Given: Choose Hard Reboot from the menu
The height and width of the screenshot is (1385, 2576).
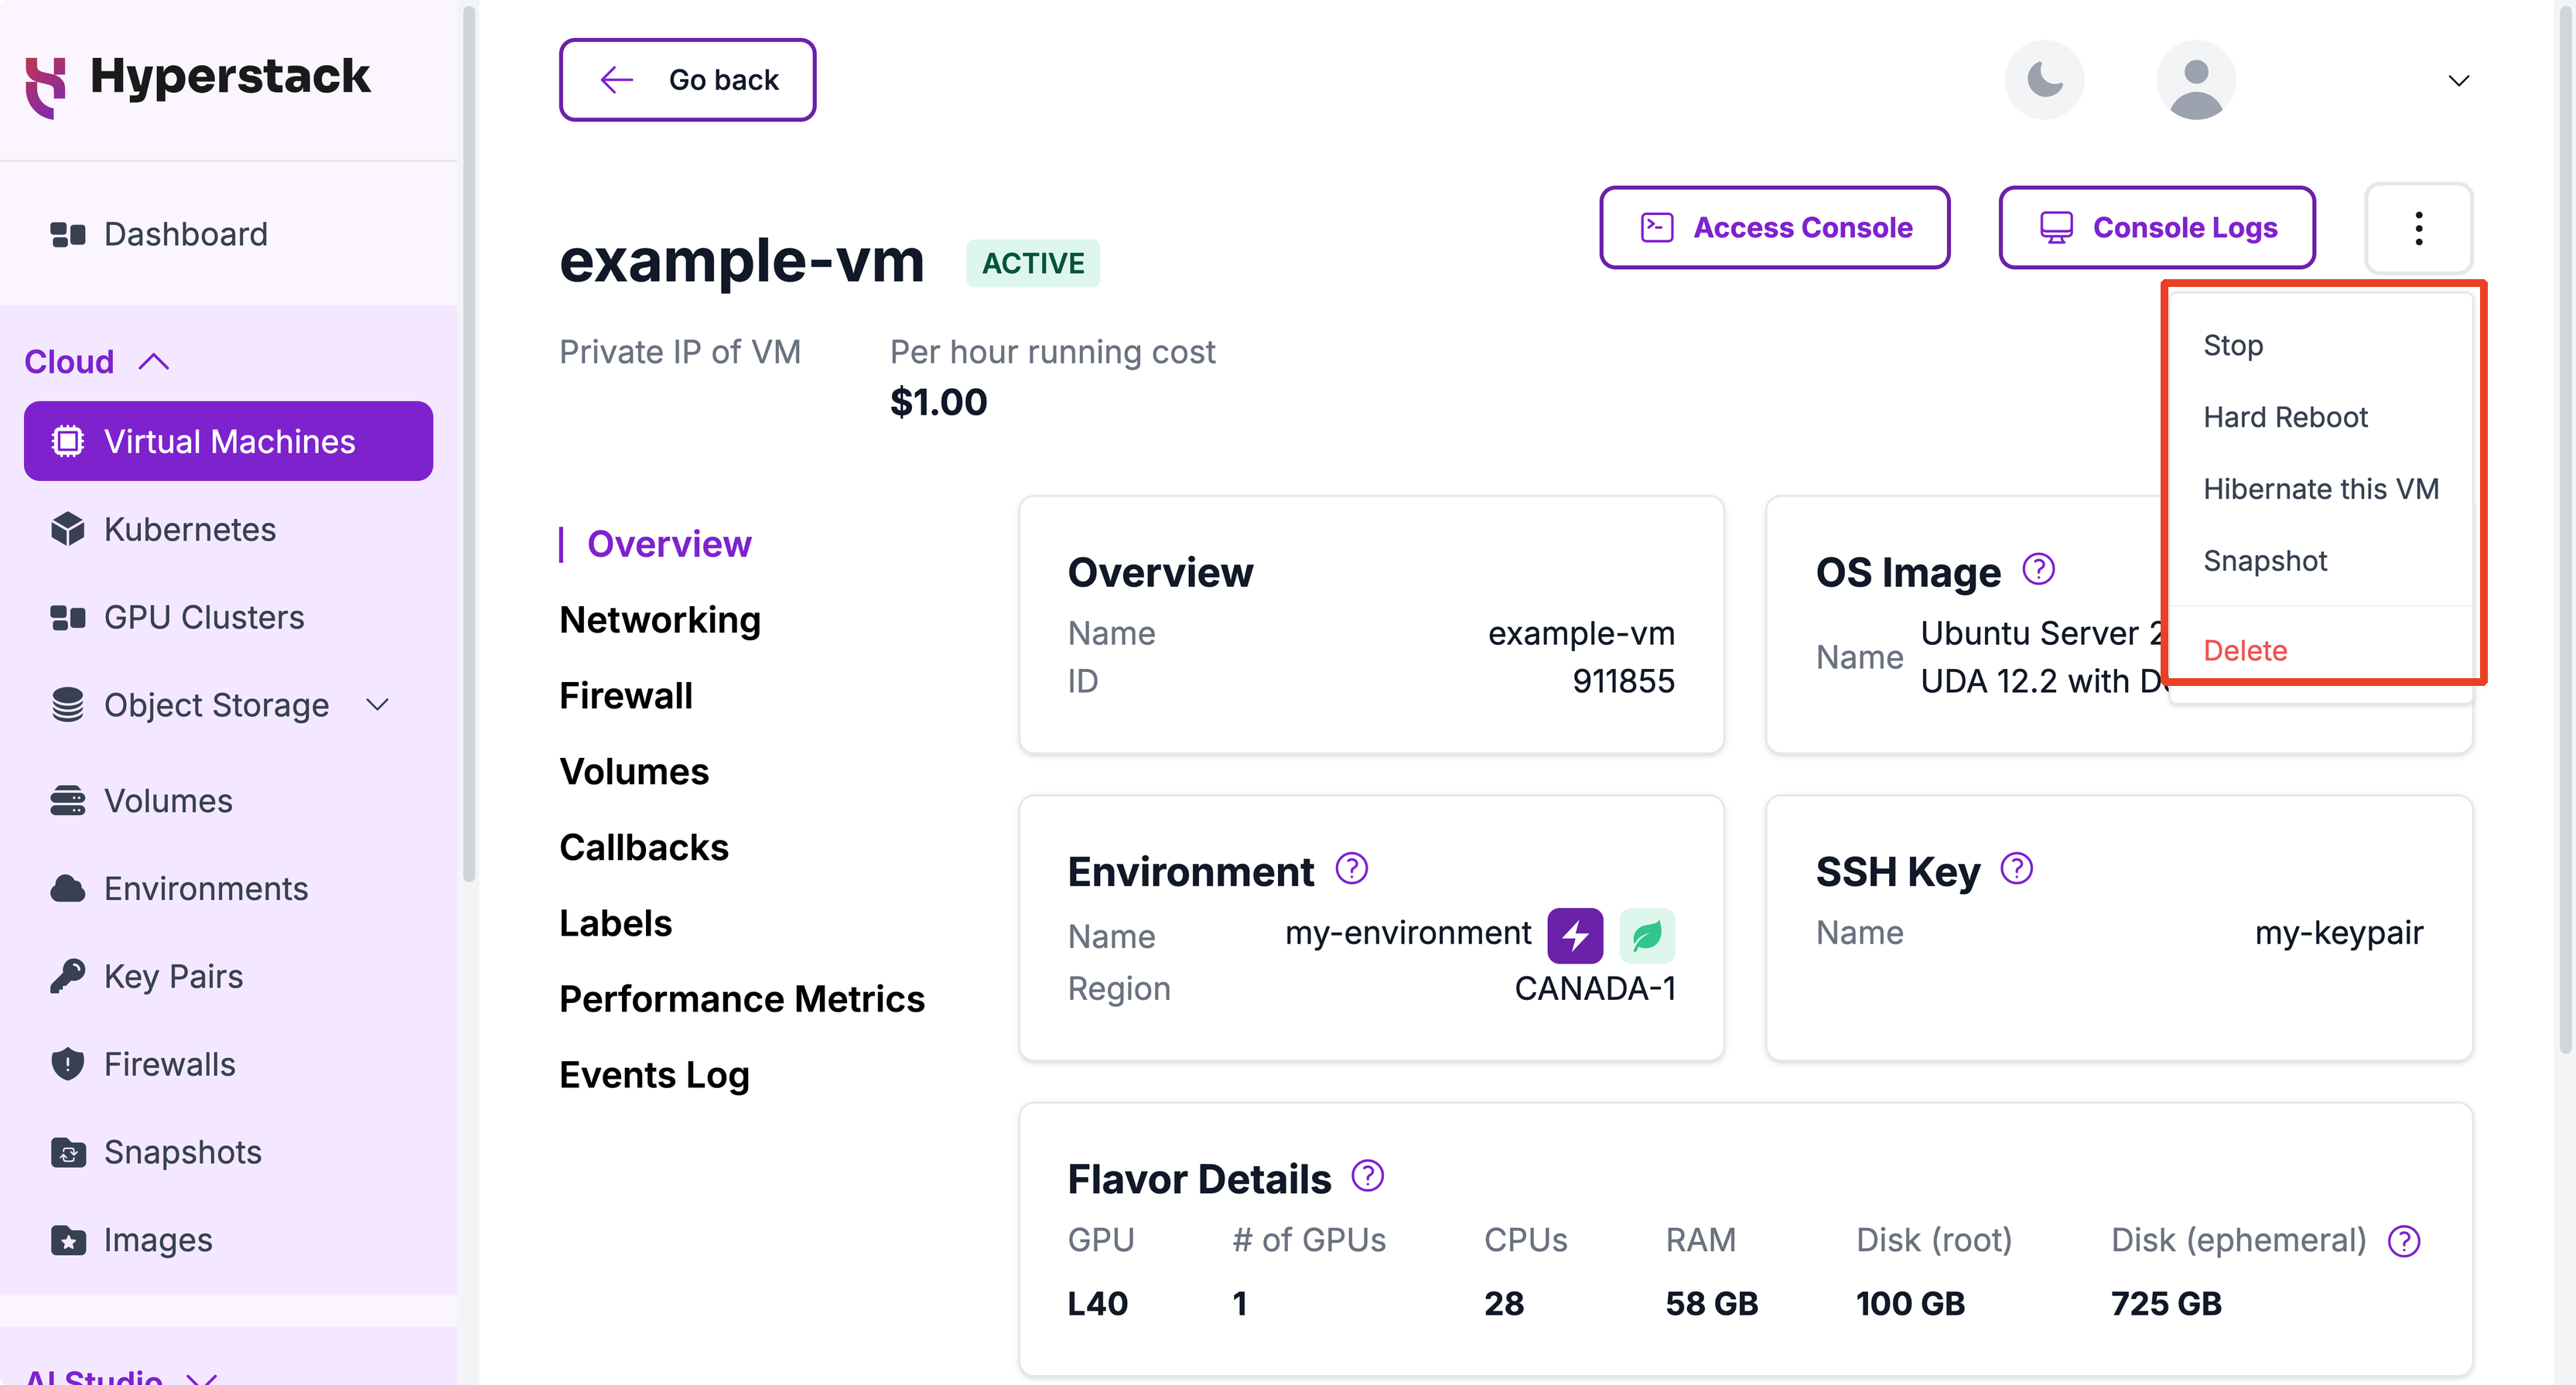Looking at the screenshot, I should click(2285, 417).
